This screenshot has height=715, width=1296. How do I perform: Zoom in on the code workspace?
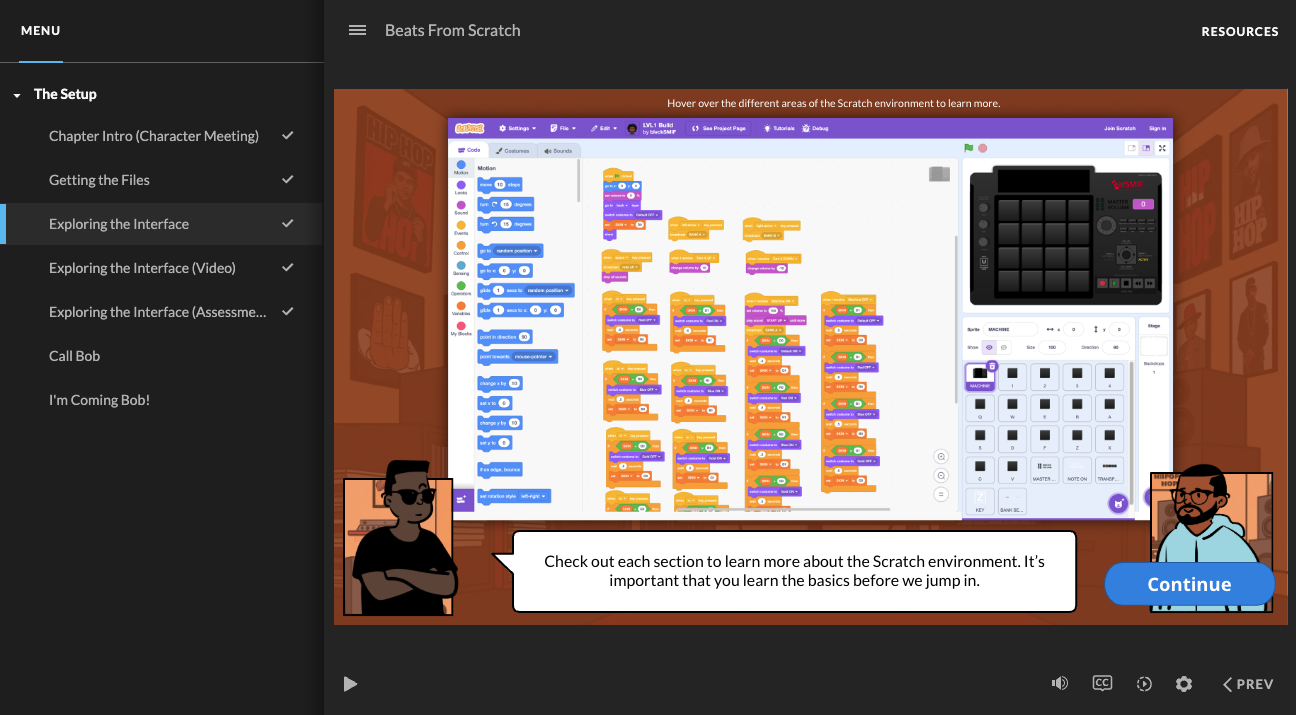tap(941, 456)
